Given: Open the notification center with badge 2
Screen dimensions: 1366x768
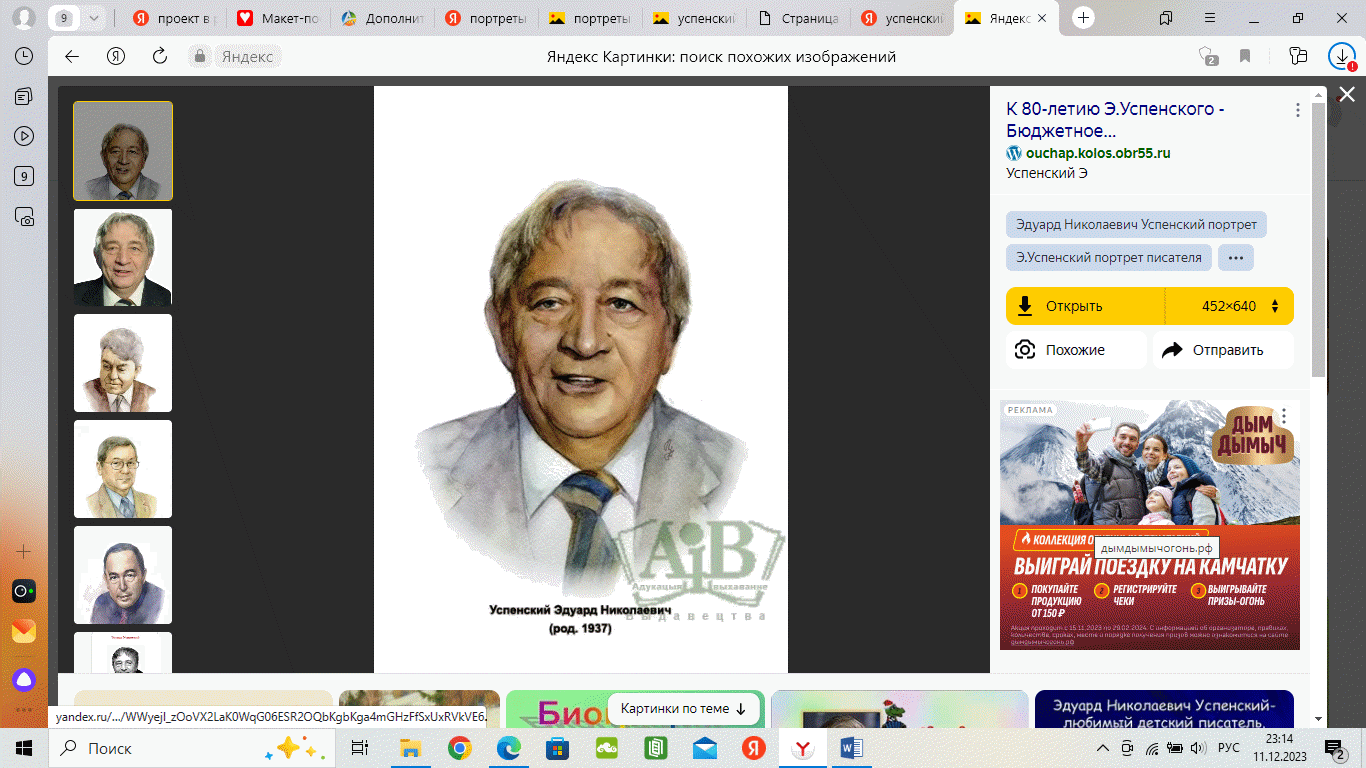Looking at the screenshot, I should click(x=1336, y=748).
